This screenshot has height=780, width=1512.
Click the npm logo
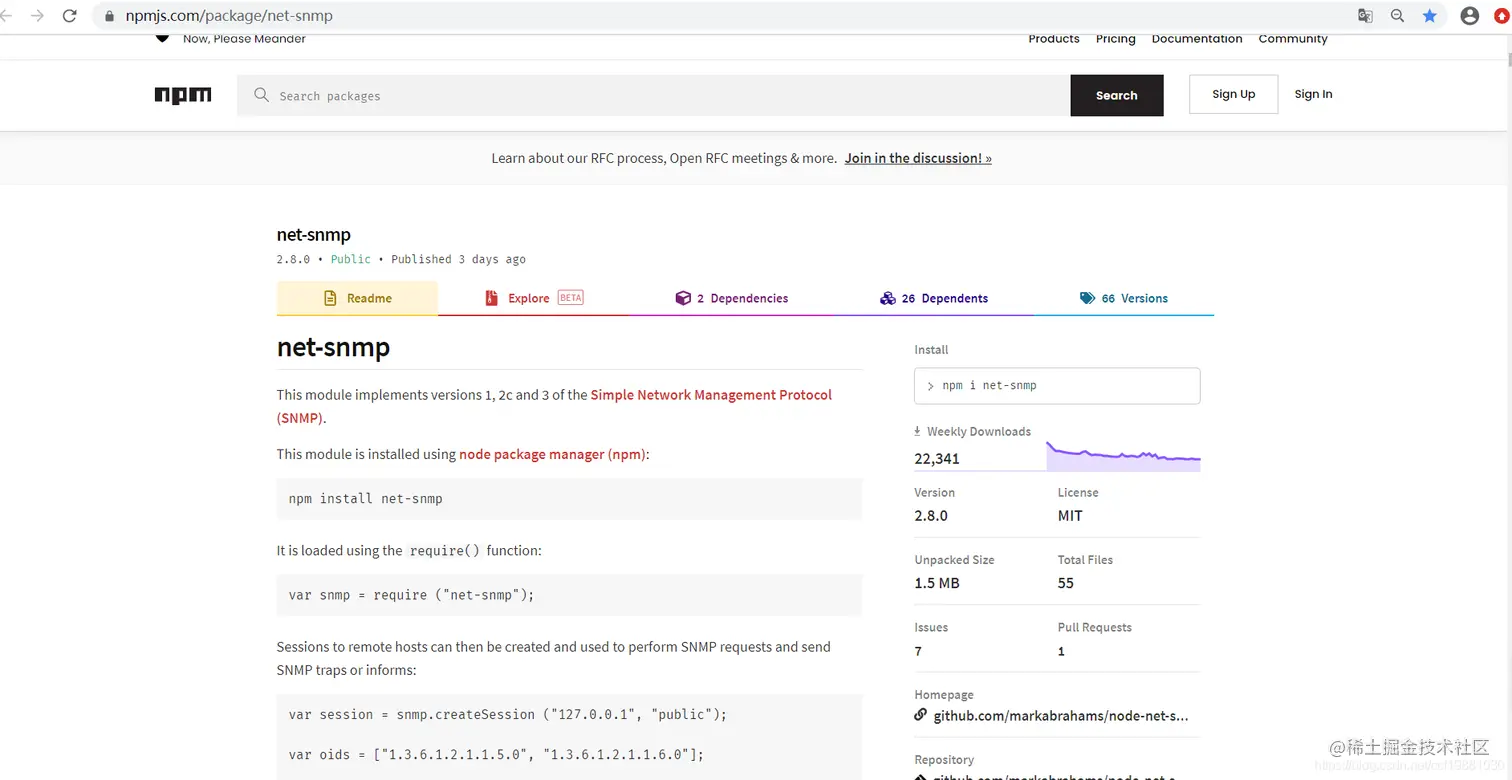click(x=183, y=95)
